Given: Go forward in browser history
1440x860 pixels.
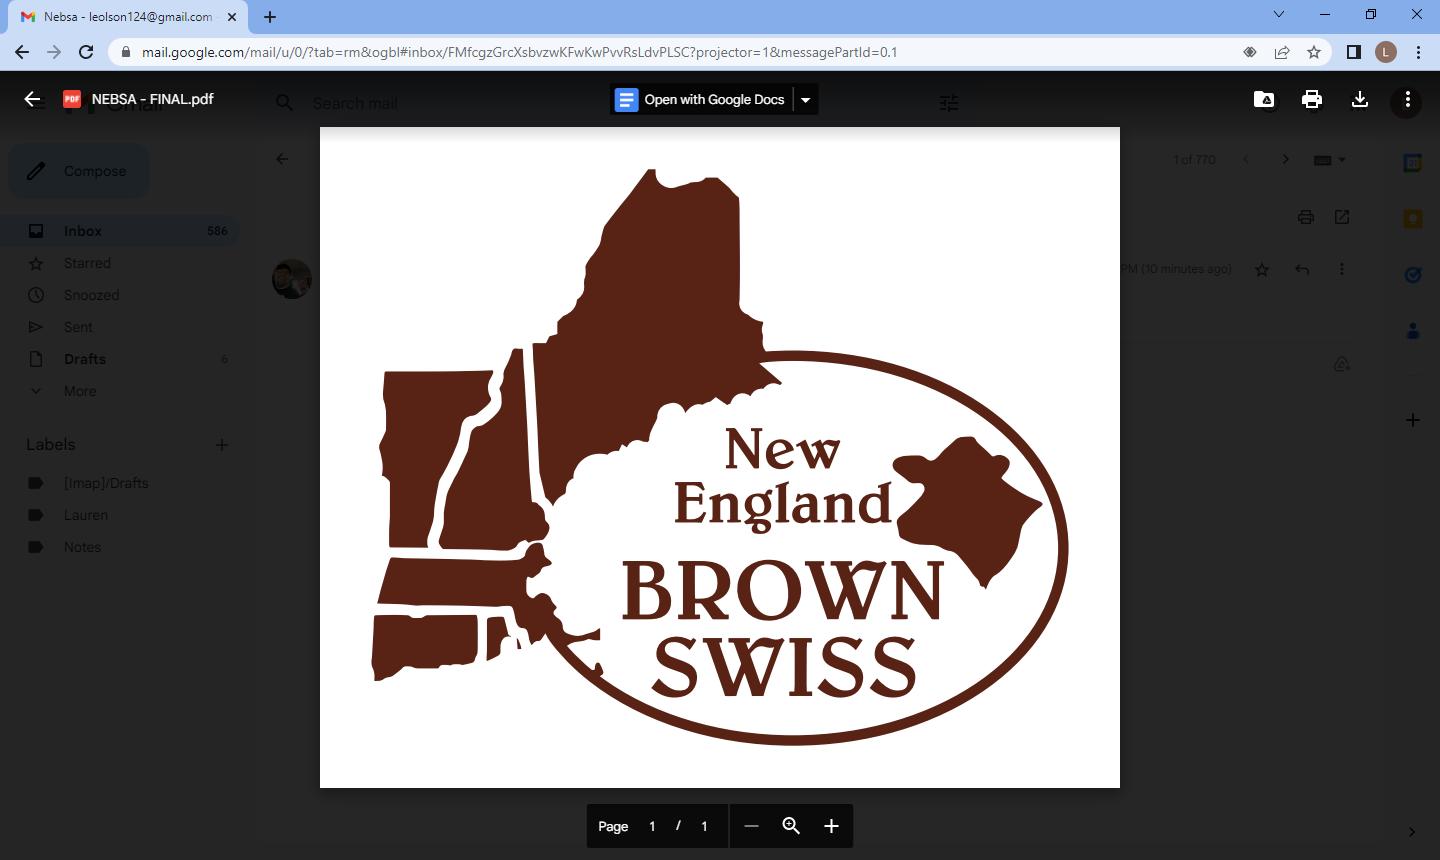Looking at the screenshot, I should click(x=54, y=52).
